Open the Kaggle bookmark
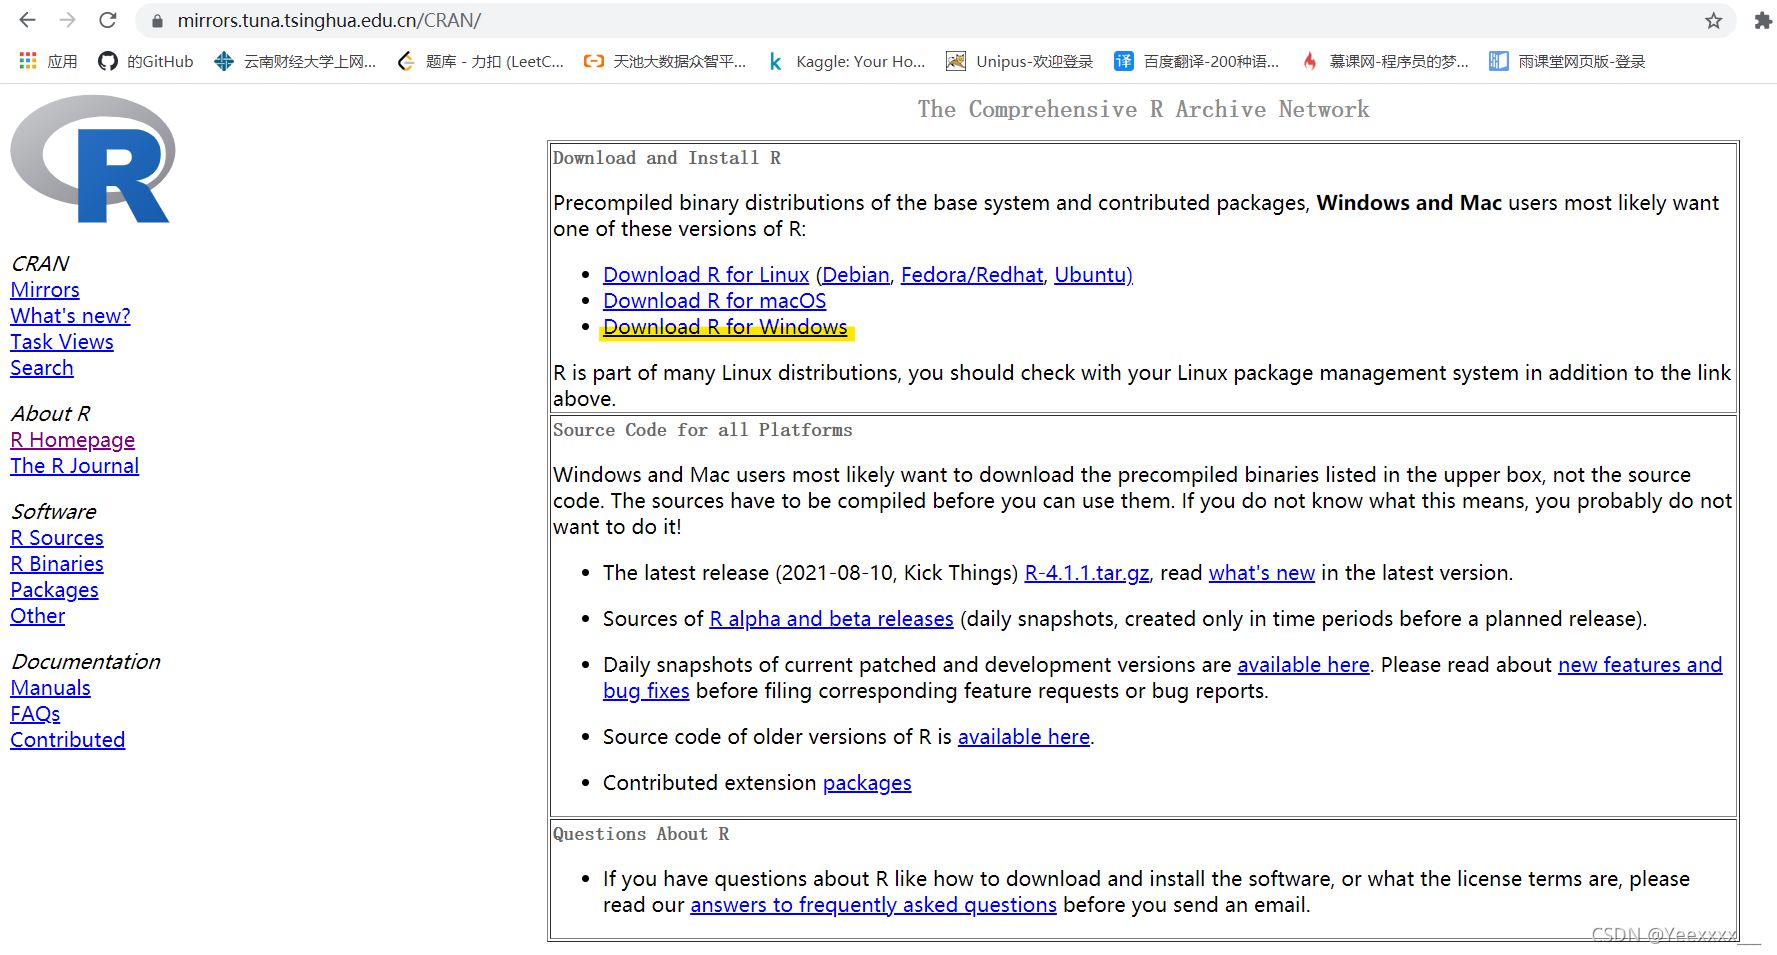Viewport: 1777px width, 955px height. 846,61
